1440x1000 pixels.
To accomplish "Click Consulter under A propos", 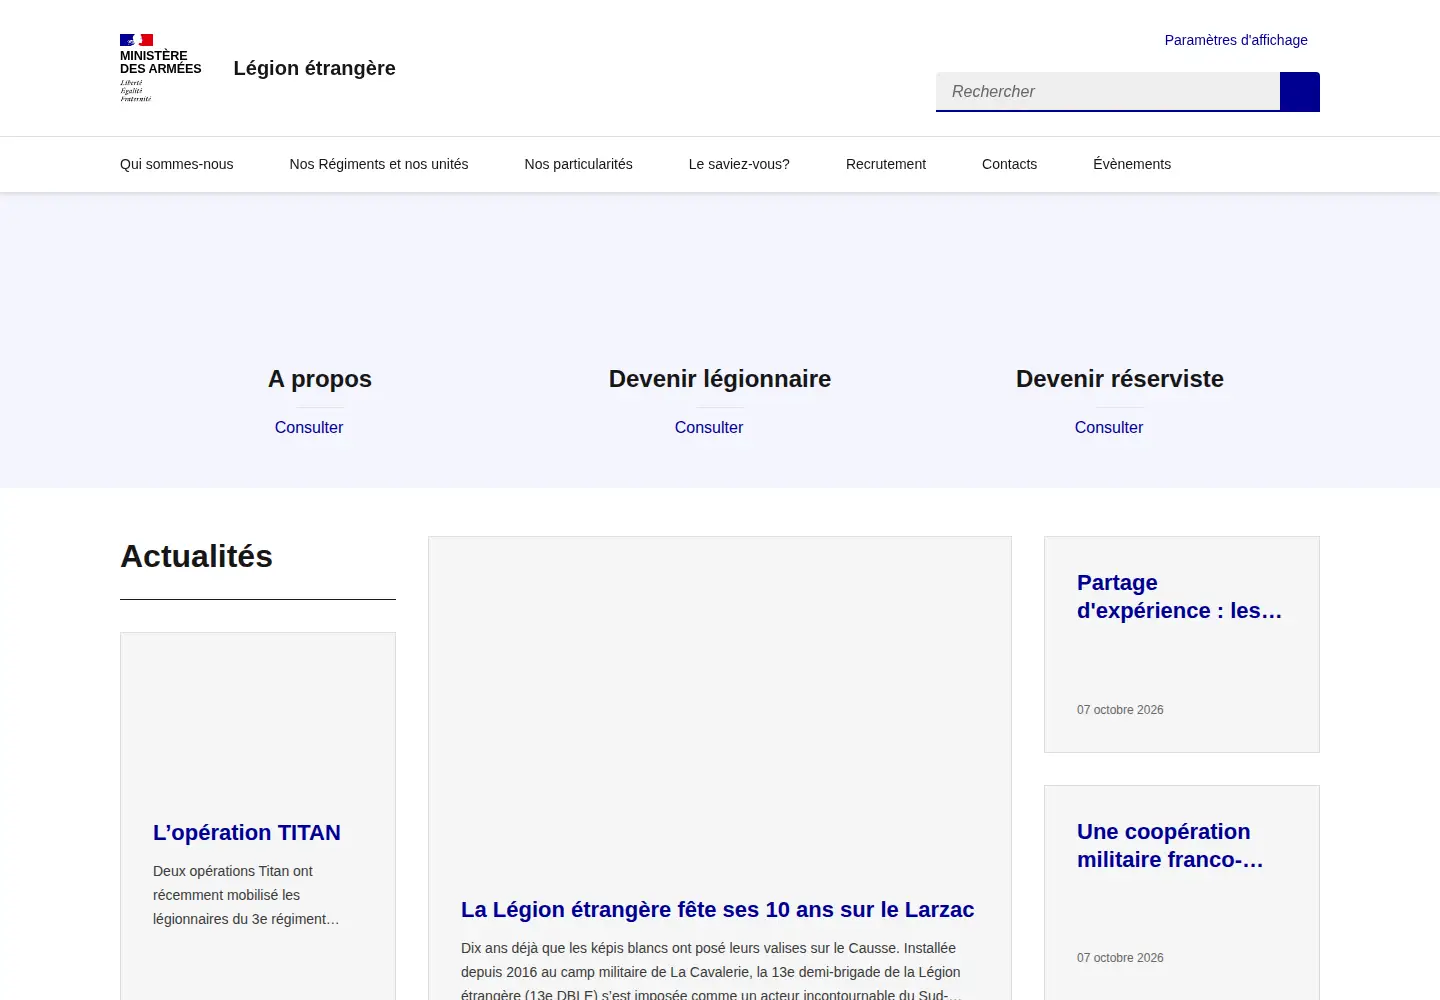I will pos(309,427).
